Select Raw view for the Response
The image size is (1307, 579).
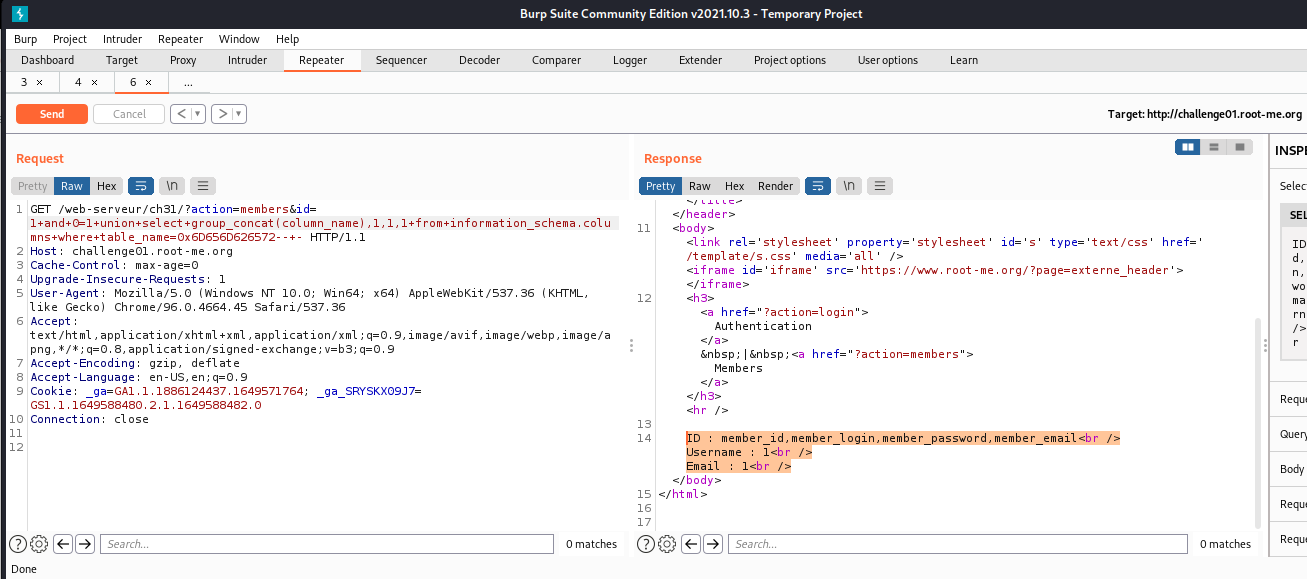click(x=700, y=186)
